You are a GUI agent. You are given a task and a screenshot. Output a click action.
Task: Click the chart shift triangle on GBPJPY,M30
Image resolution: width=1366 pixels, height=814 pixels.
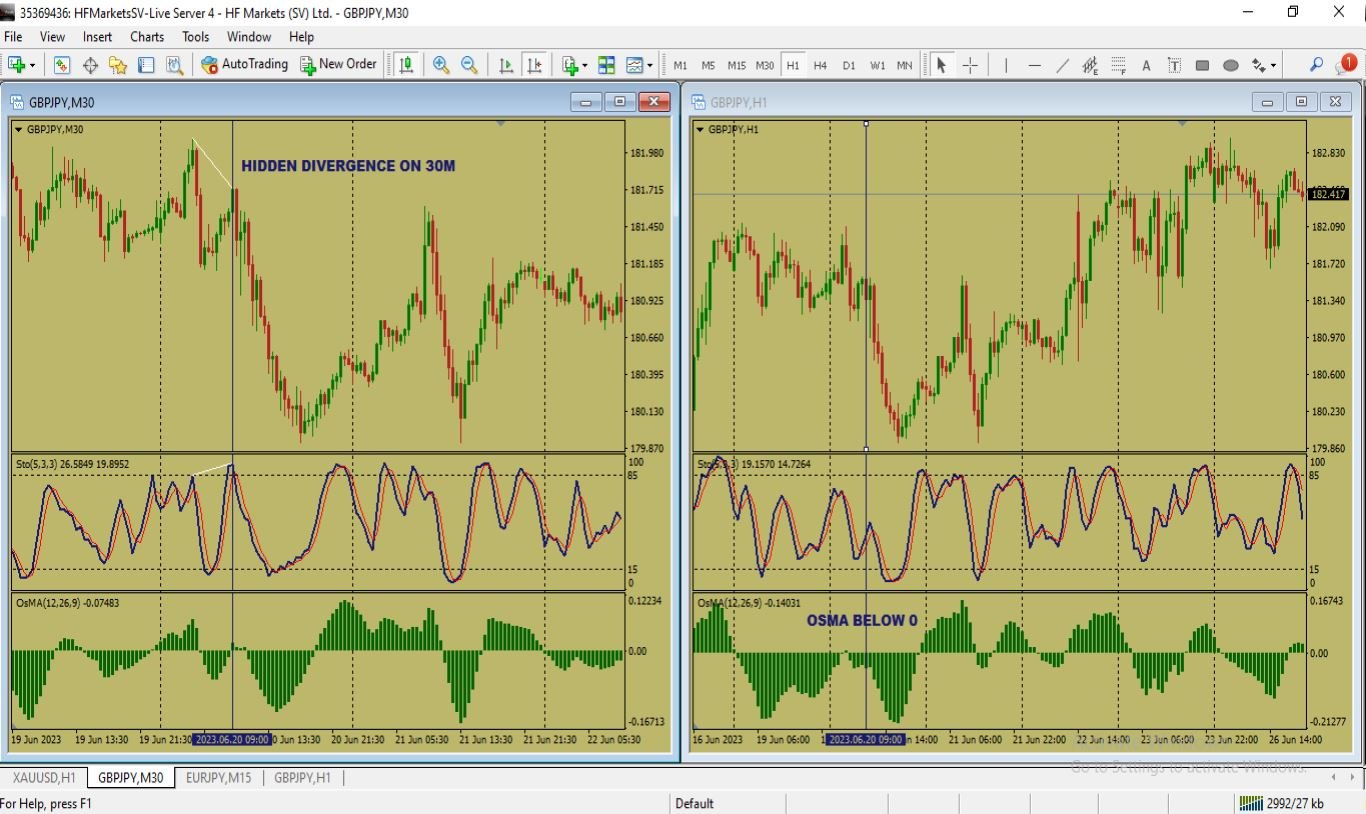pyautogui.click(x=501, y=124)
